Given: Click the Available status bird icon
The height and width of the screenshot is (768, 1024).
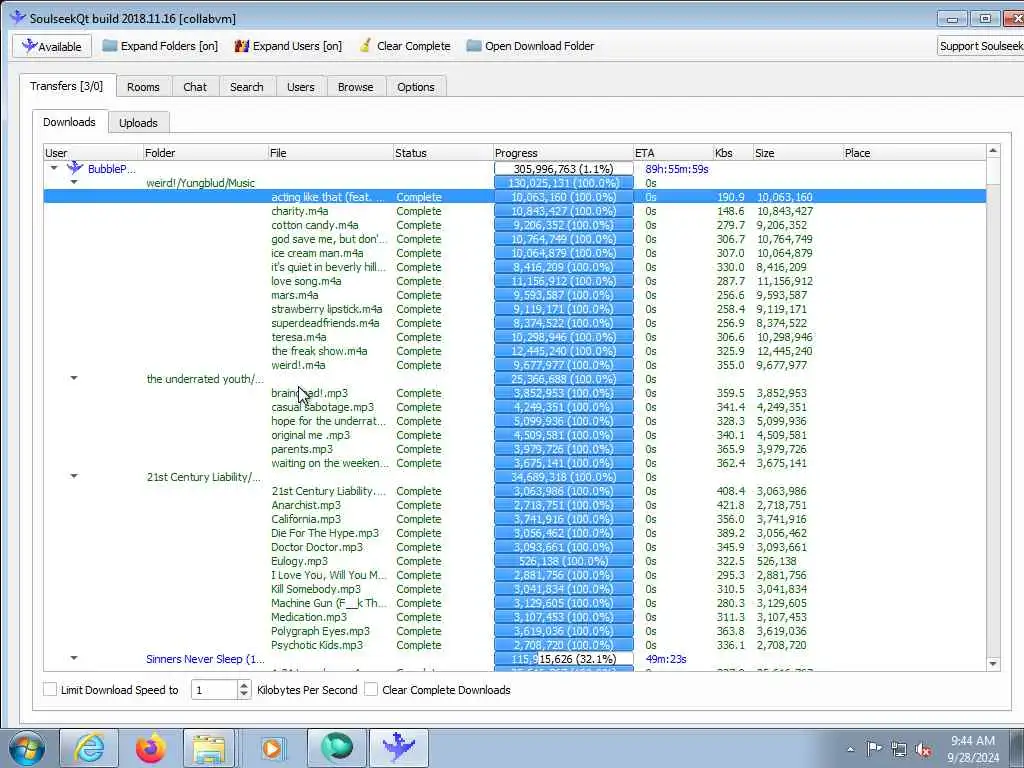Looking at the screenshot, I should (29, 46).
